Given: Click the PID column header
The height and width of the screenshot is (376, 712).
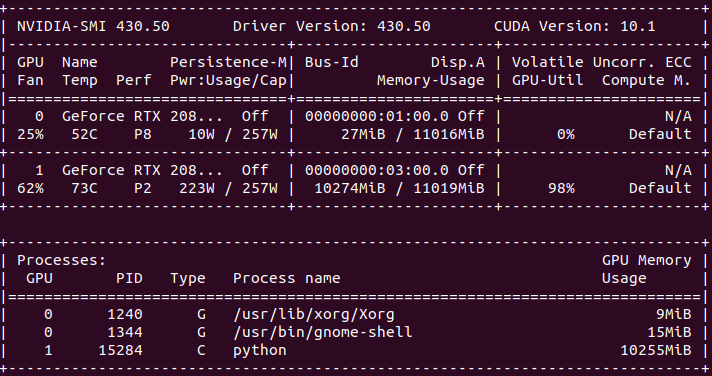Looking at the screenshot, I should pyautogui.click(x=129, y=278).
